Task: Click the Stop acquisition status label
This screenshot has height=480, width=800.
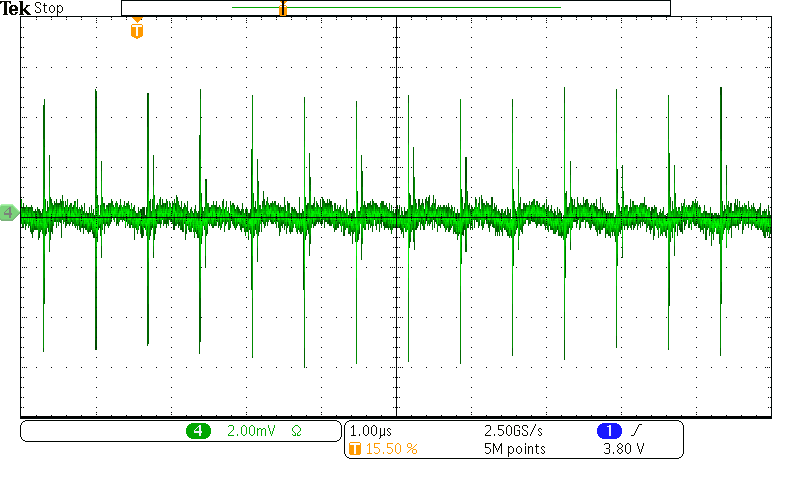Action: click(48, 8)
